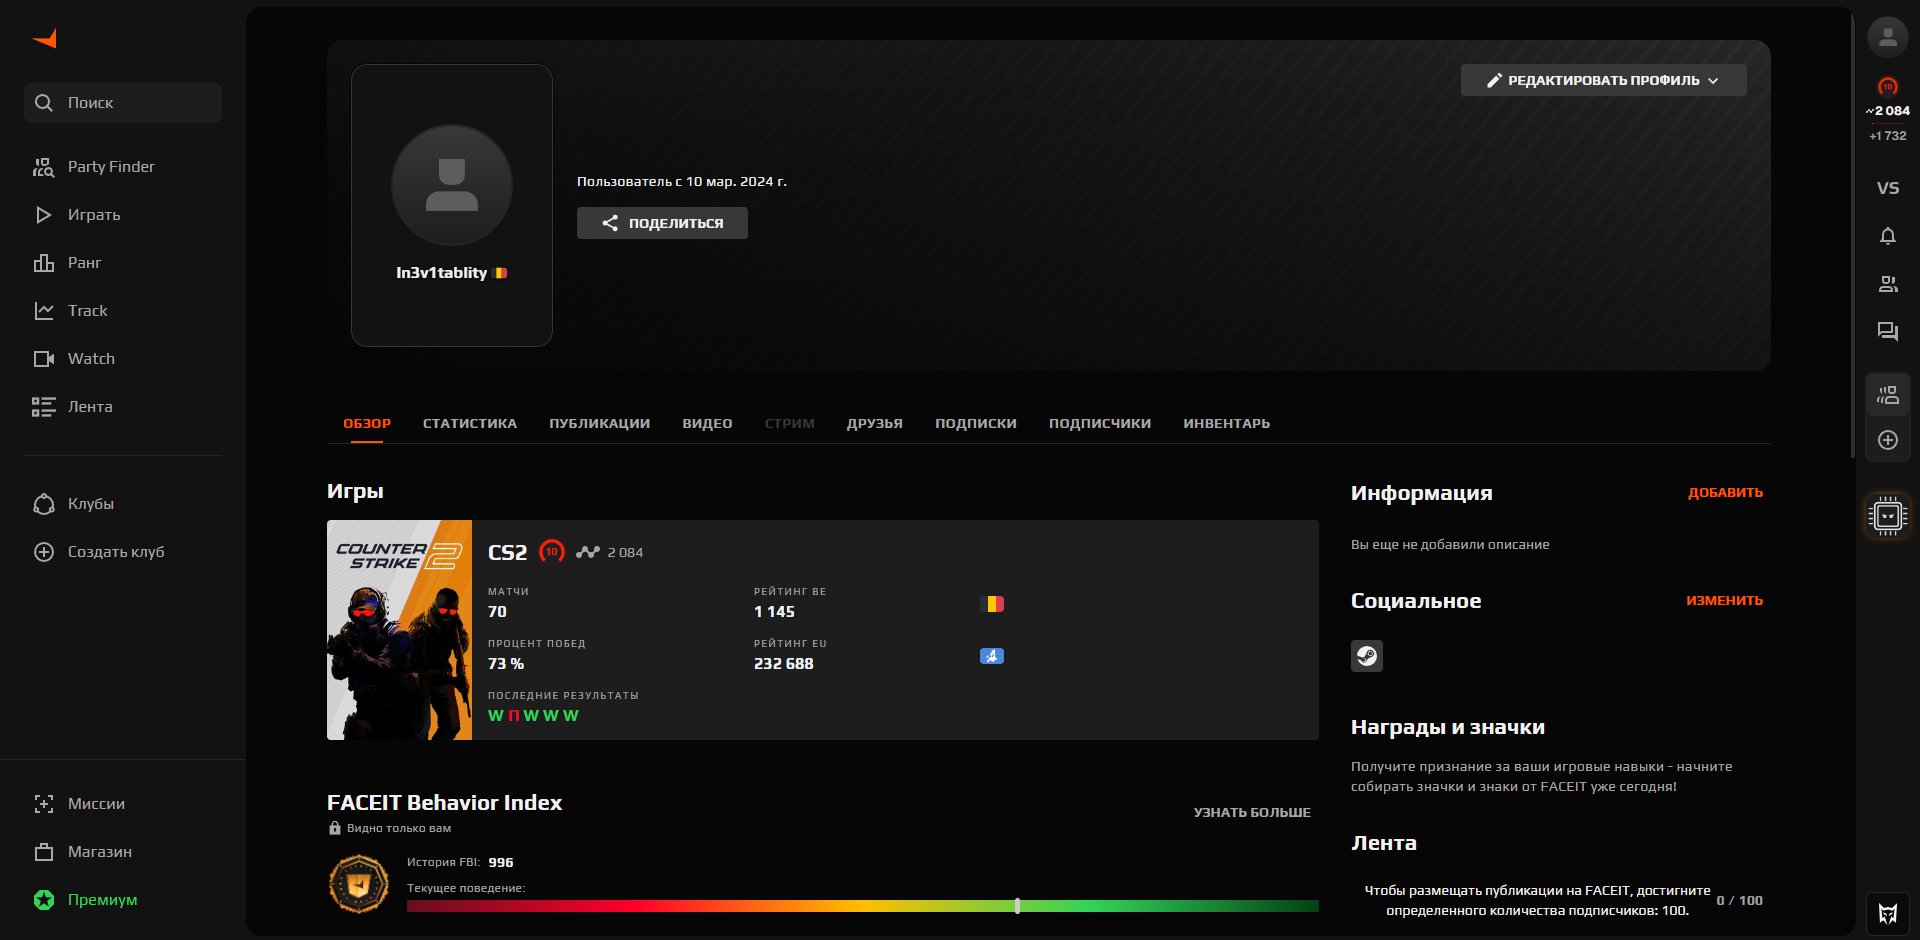Click the plus circle icon in right sidebar

pos(1887,440)
